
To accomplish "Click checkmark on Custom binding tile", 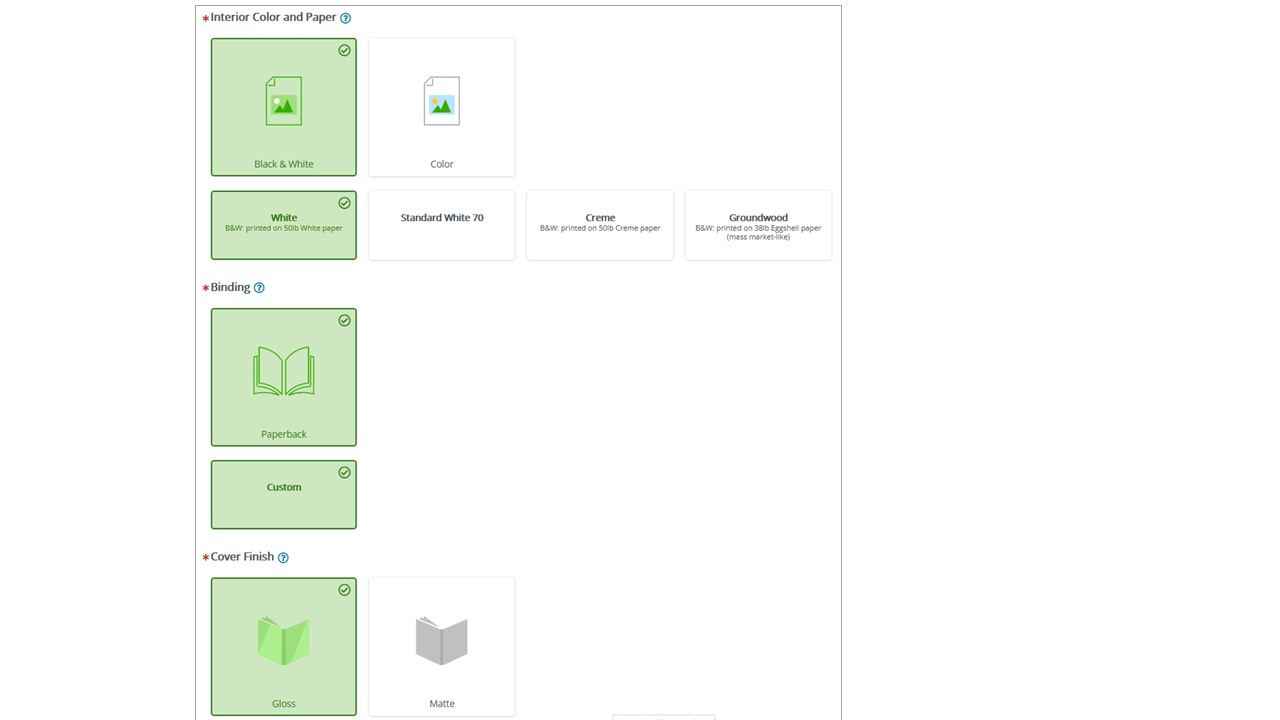I will tap(344, 472).
